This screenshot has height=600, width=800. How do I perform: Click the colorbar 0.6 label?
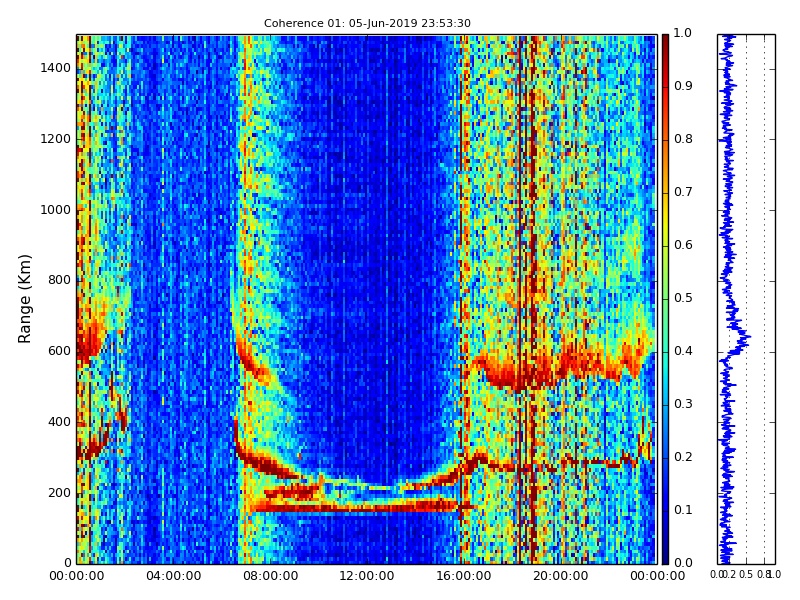(683, 245)
